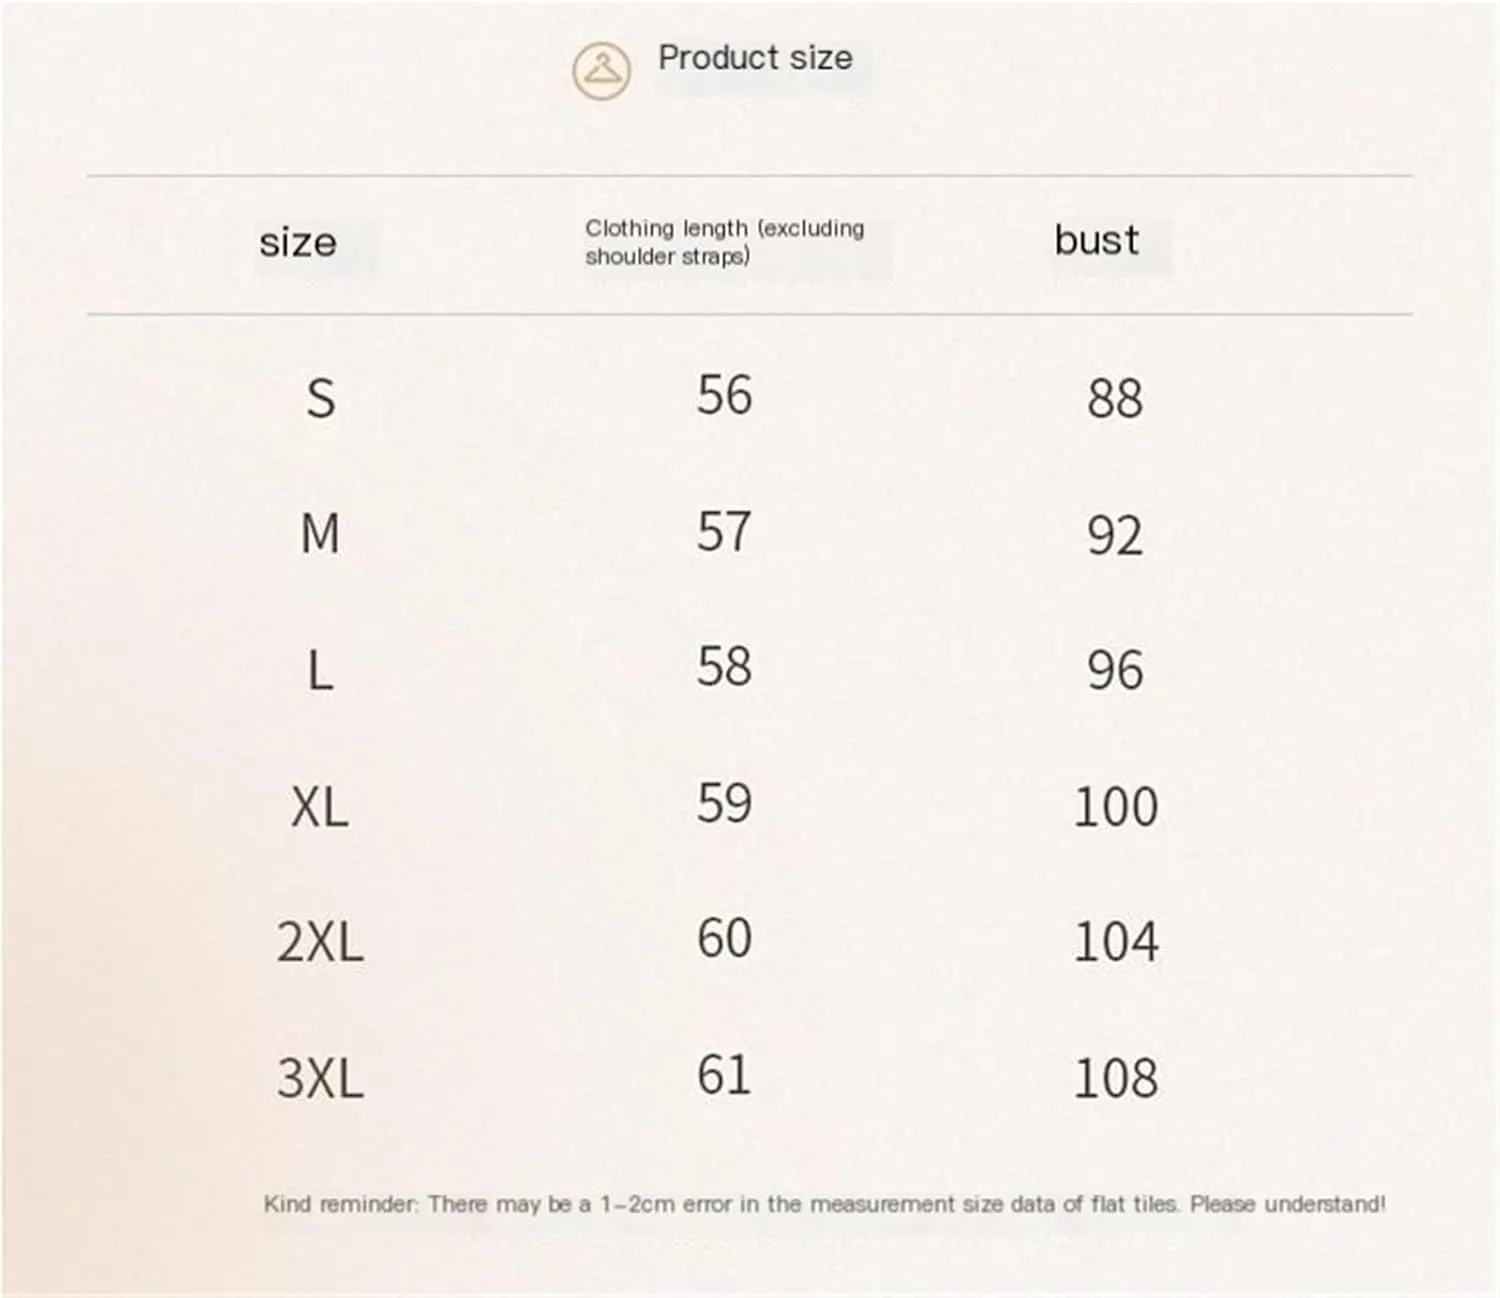Screen dimensions: 1500x1298
Task: Click the bust value 92
Action: tap(1115, 535)
